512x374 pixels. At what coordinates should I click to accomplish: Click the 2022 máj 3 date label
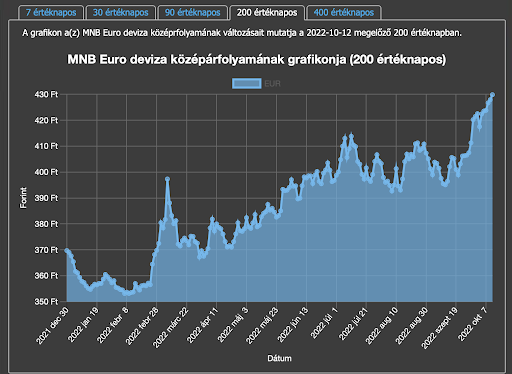(x=233, y=325)
